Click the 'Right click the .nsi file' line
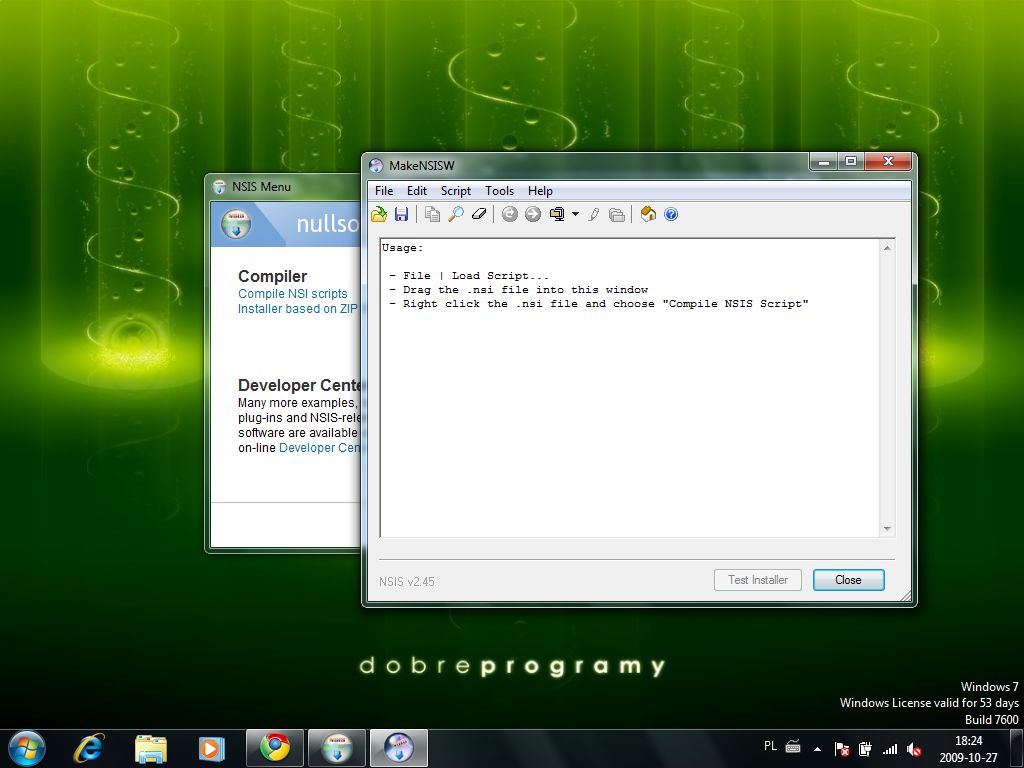 click(599, 304)
